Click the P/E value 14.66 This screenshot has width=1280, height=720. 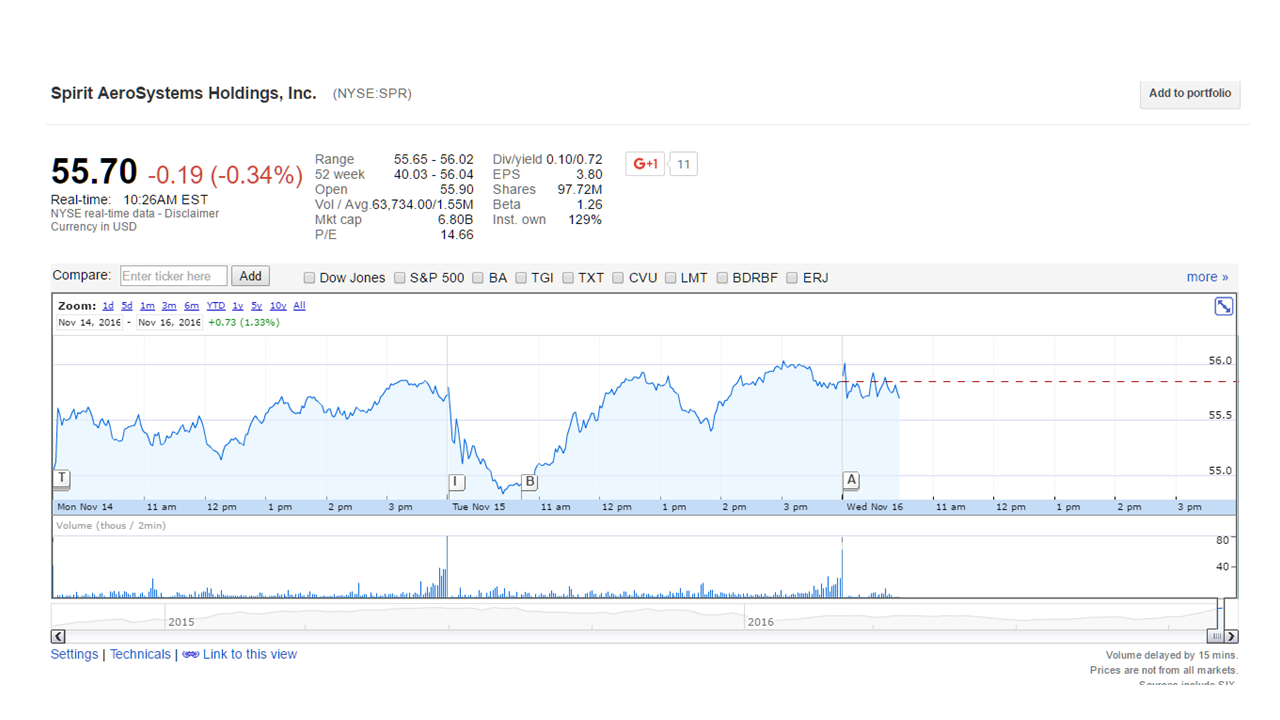(x=457, y=234)
